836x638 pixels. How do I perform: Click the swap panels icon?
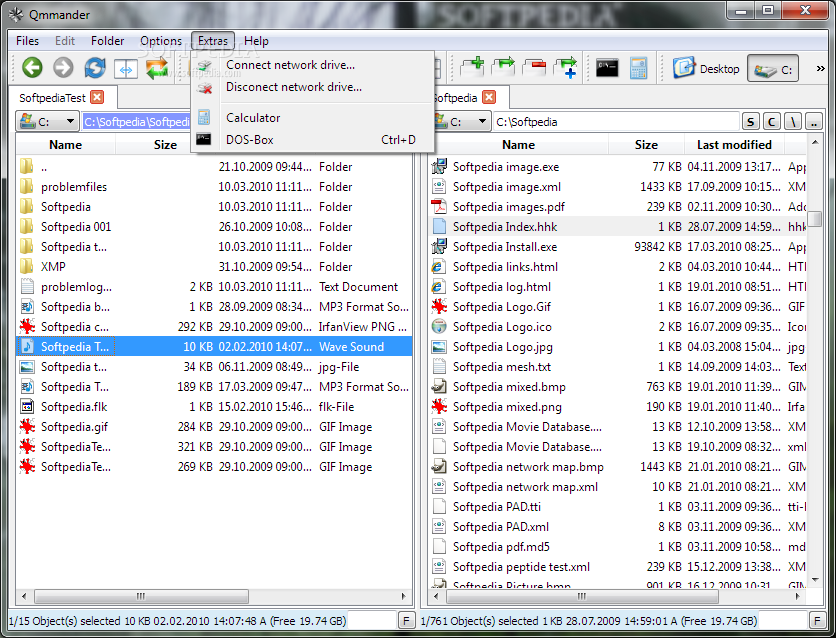(157, 68)
